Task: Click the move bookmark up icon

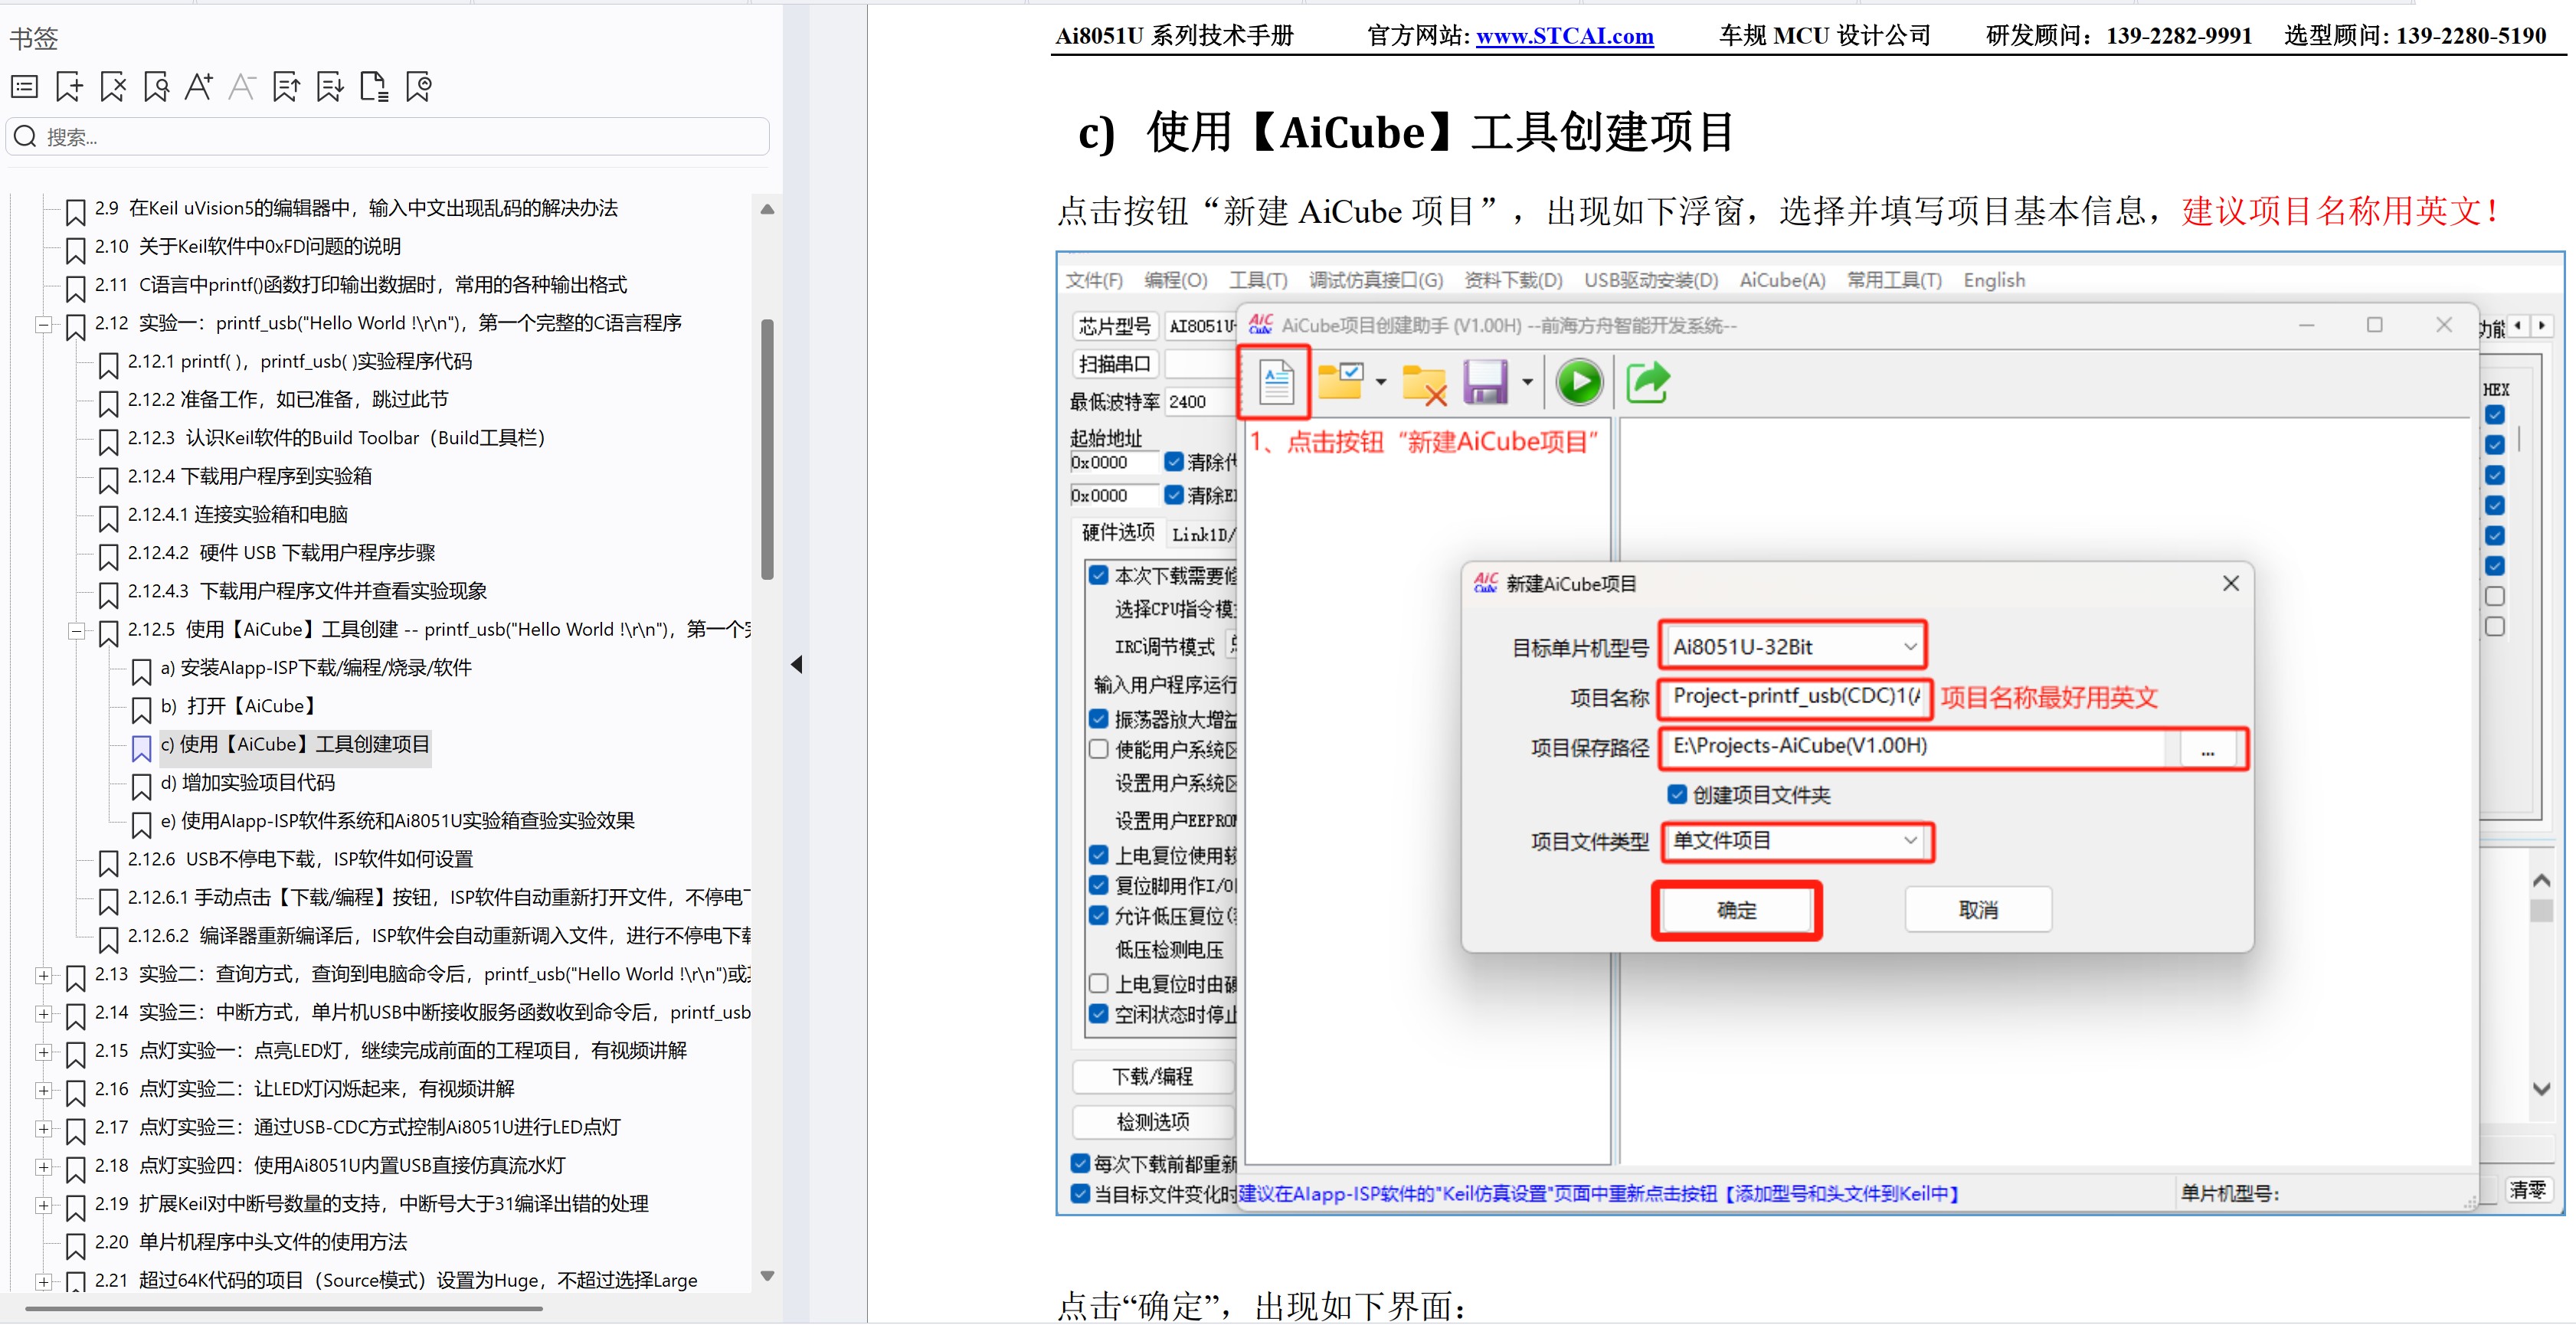Action: [286, 87]
